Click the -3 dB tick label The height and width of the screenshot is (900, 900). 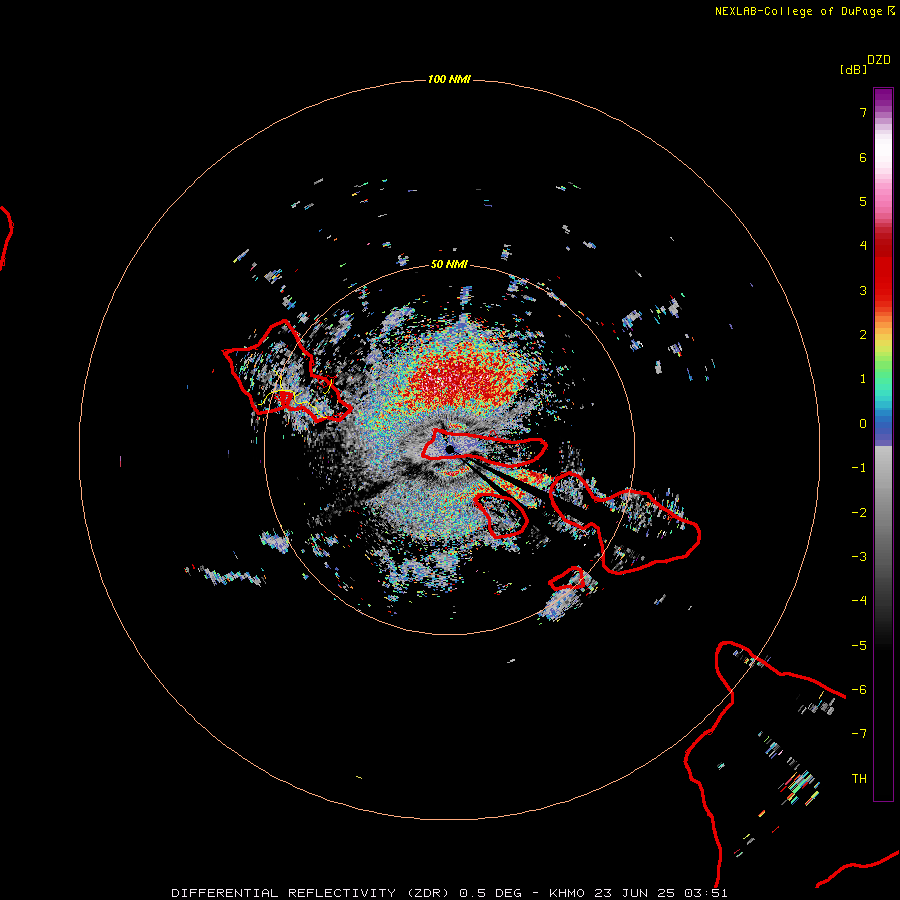859,557
